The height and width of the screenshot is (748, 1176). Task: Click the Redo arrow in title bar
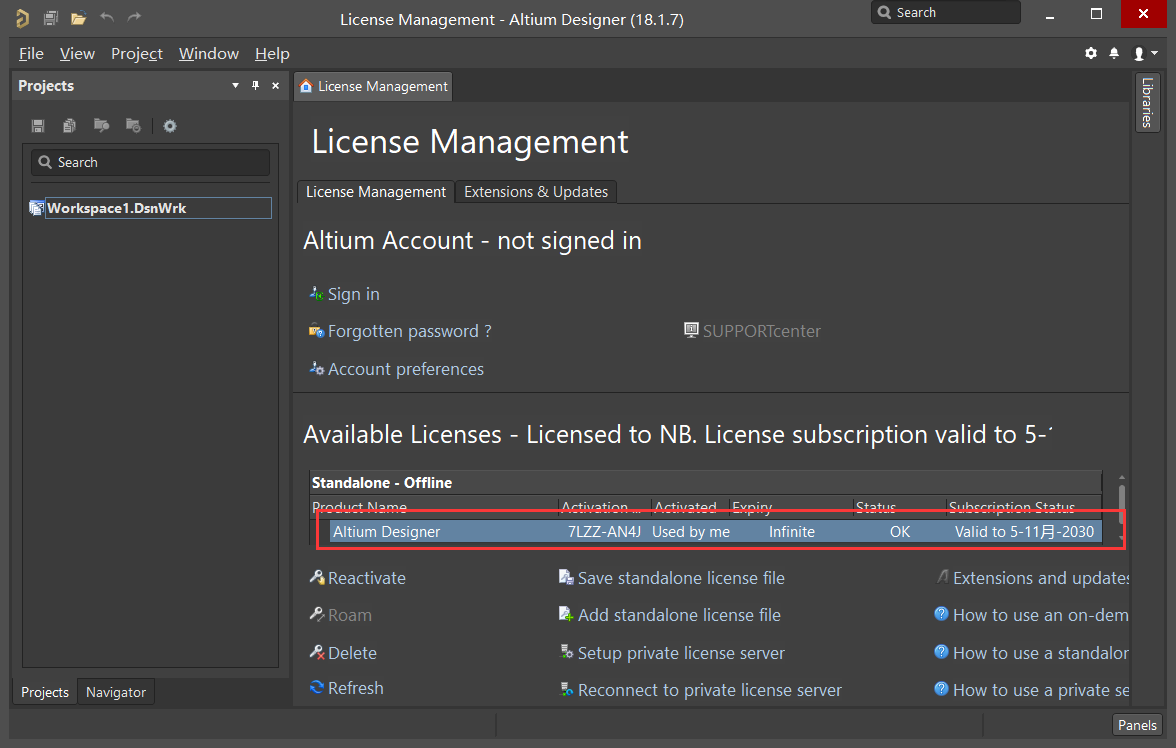click(134, 17)
